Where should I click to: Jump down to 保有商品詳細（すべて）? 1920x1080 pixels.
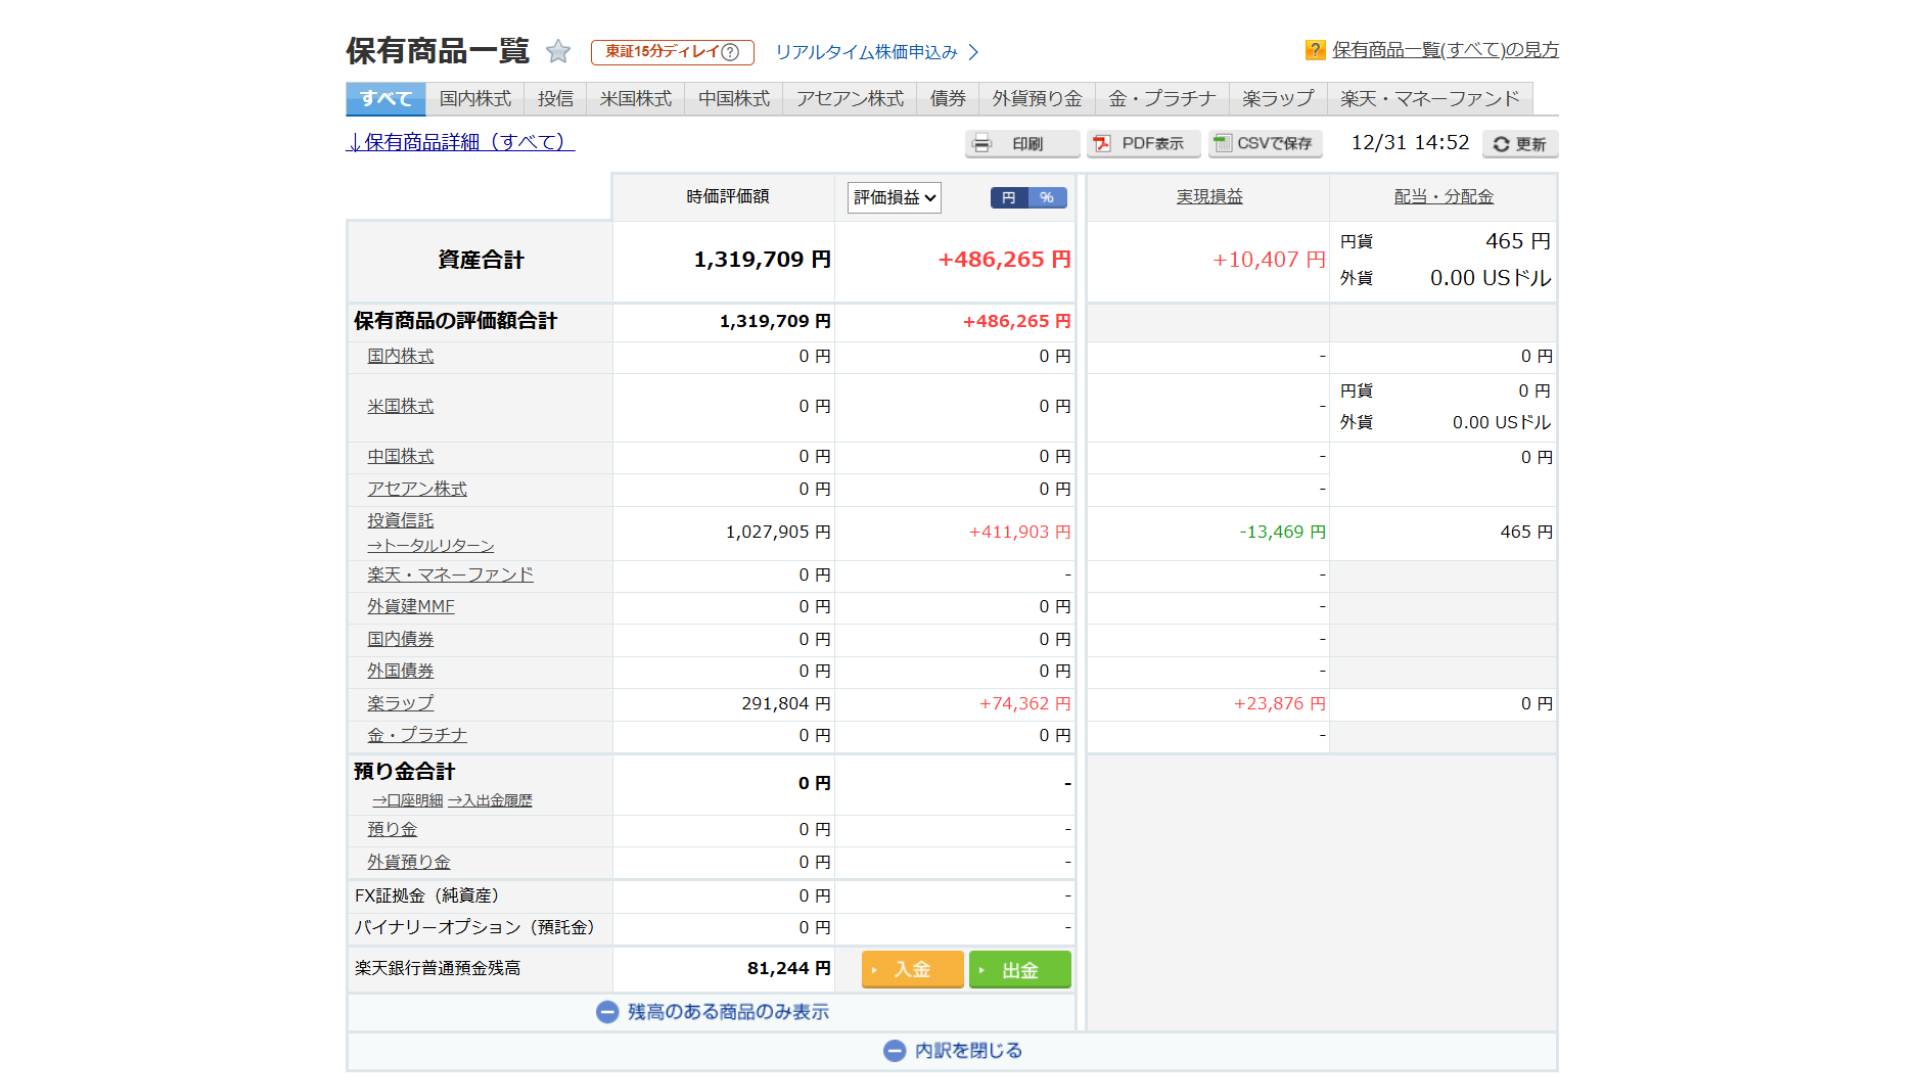pyautogui.click(x=460, y=142)
